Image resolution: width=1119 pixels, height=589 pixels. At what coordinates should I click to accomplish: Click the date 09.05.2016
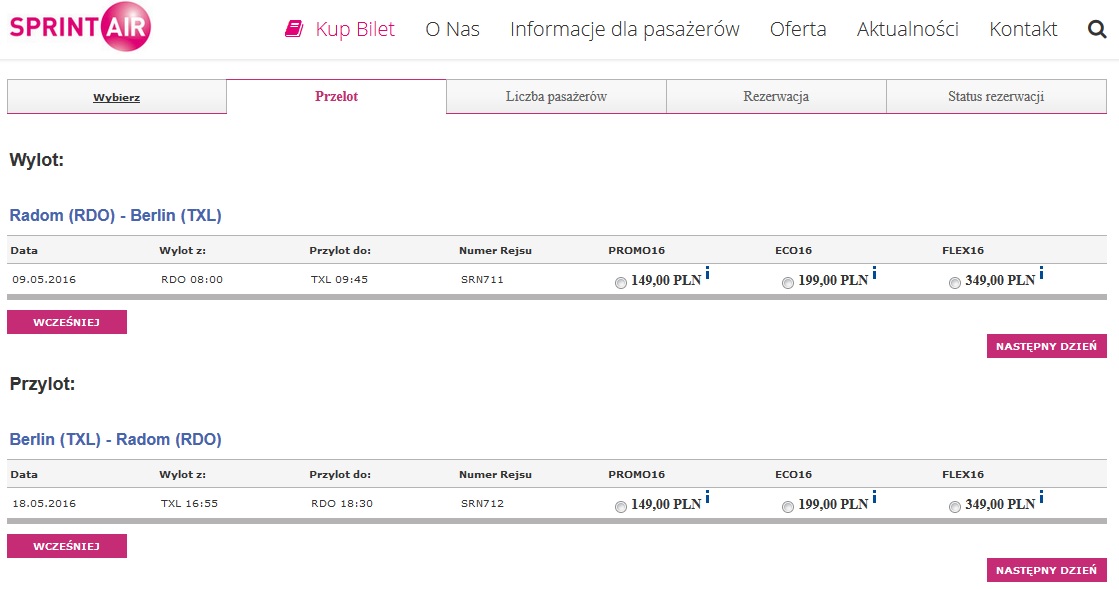(44, 279)
